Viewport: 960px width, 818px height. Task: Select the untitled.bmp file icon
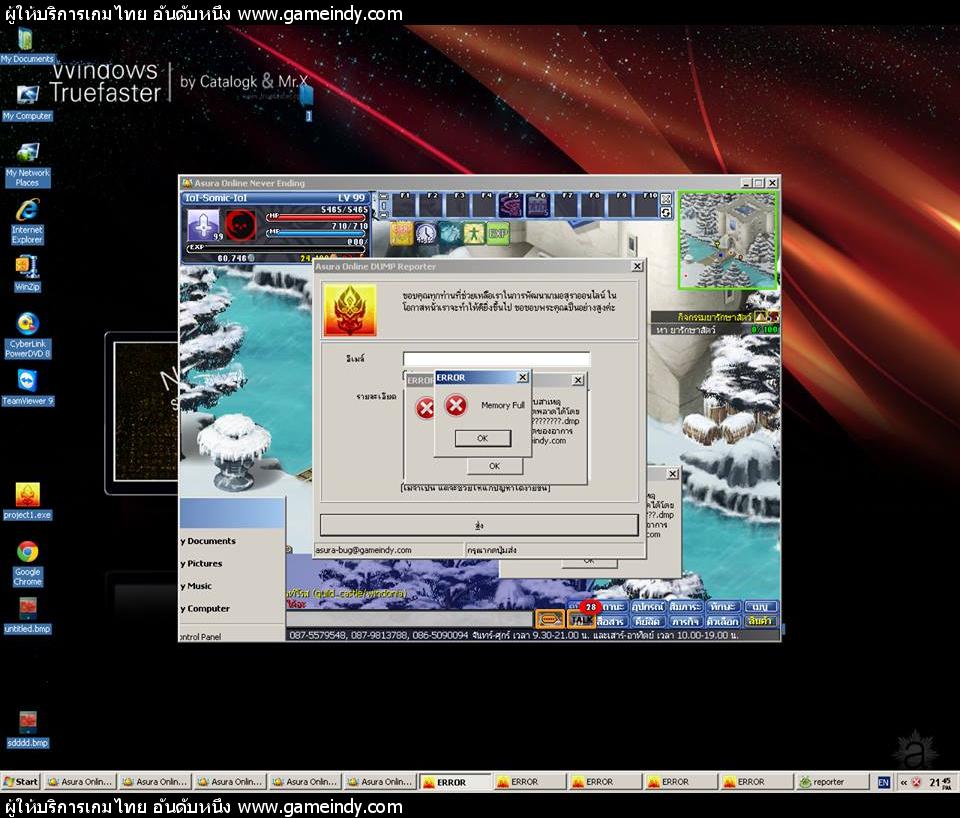click(x=28, y=615)
